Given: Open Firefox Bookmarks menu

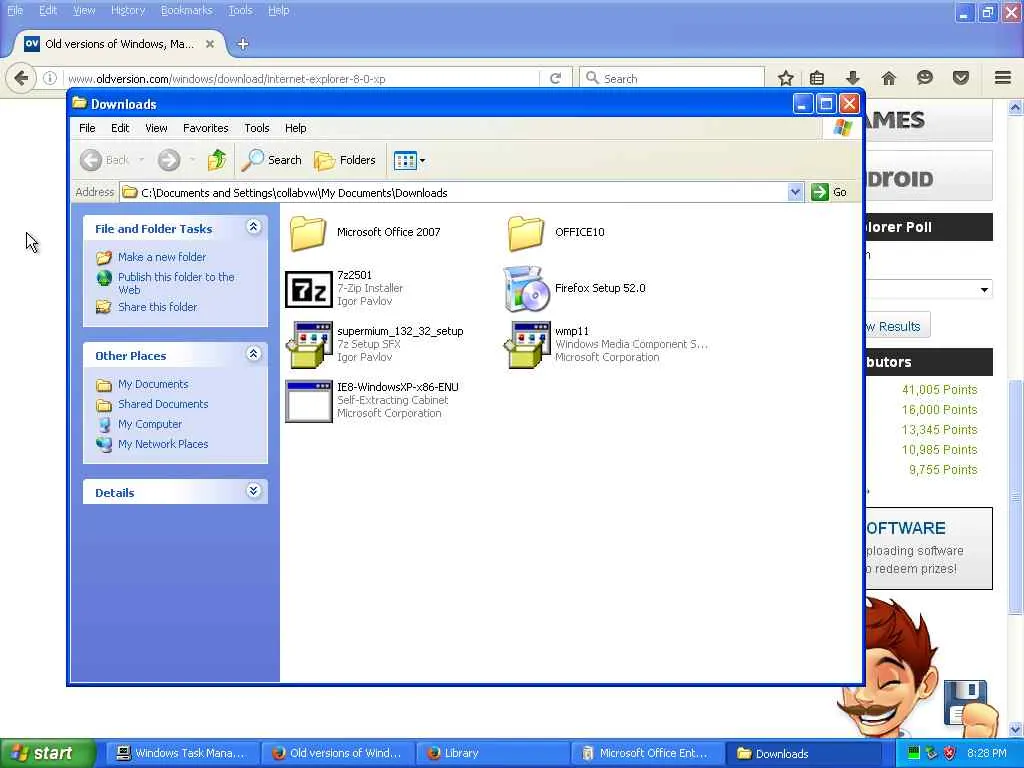Looking at the screenshot, I should pyautogui.click(x=187, y=10).
